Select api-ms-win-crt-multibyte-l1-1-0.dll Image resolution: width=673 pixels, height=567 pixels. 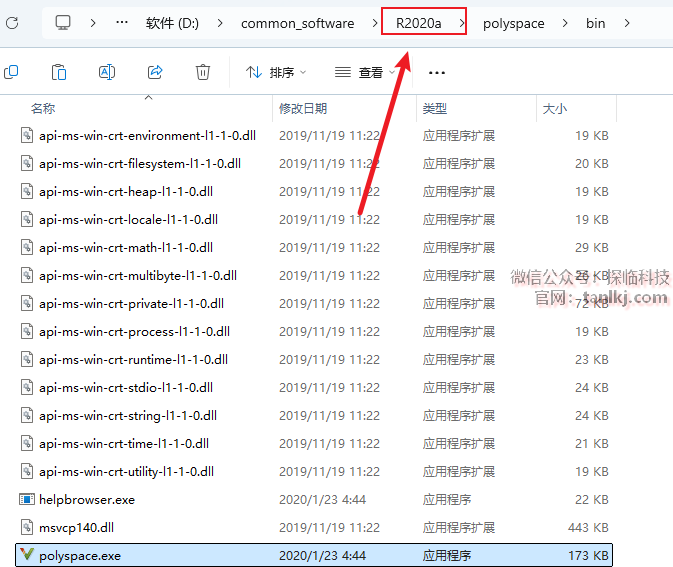click(x=138, y=276)
